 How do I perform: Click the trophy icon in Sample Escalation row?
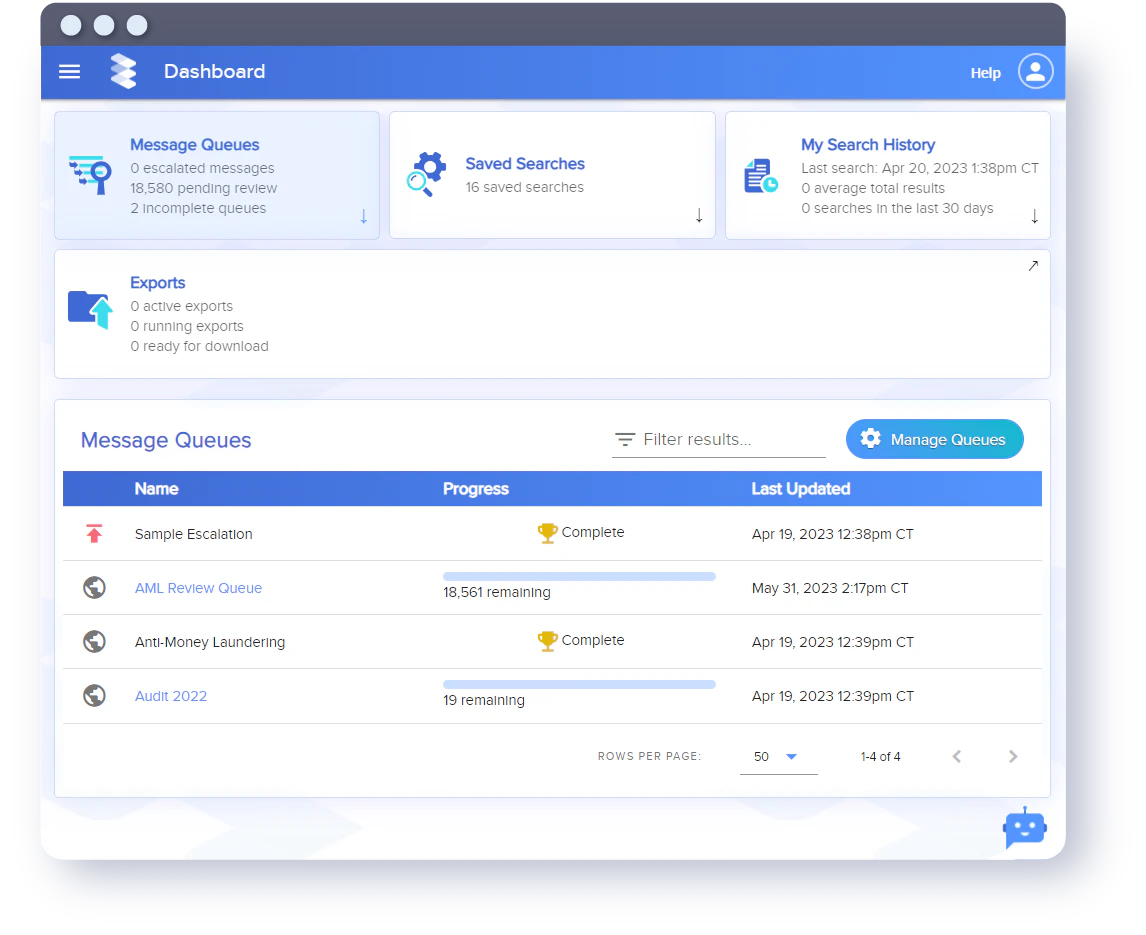[x=547, y=533]
